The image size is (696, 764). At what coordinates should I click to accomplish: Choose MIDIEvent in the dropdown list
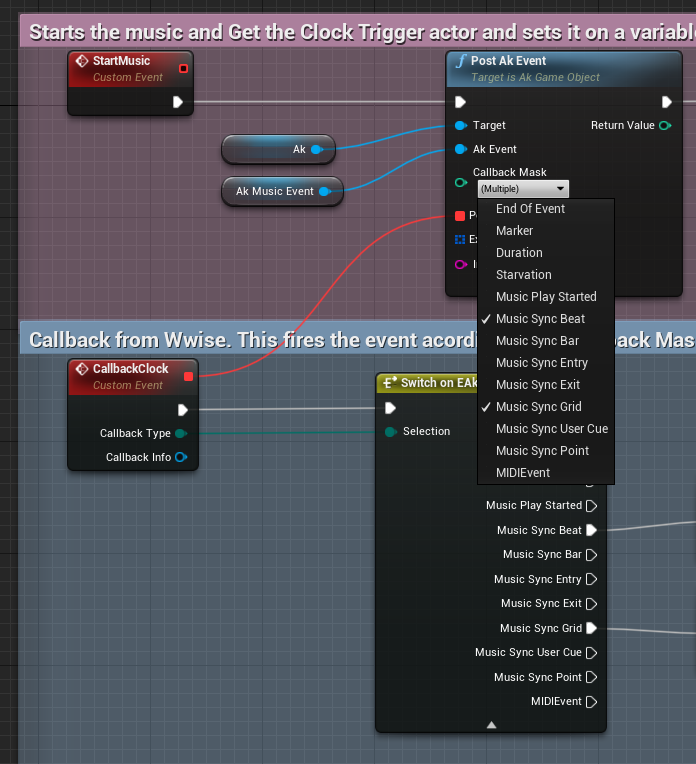click(x=522, y=473)
